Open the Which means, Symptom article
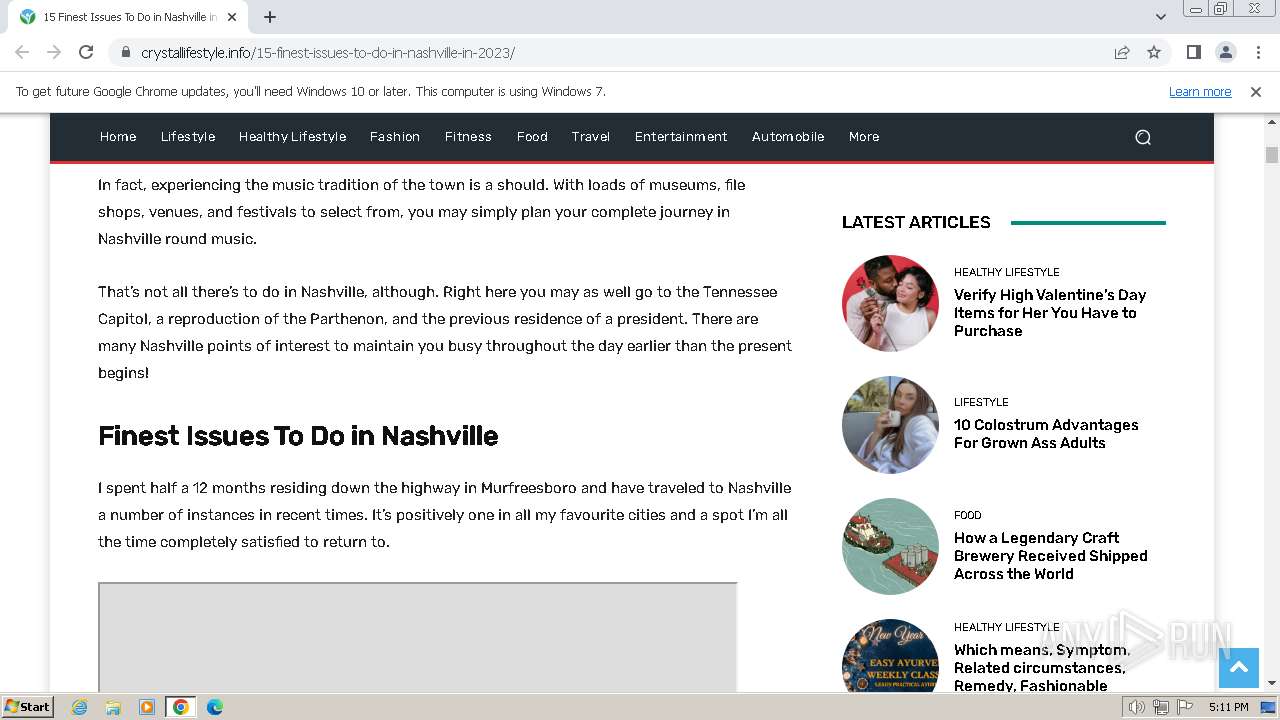This screenshot has height=720, width=1280. point(1042,668)
